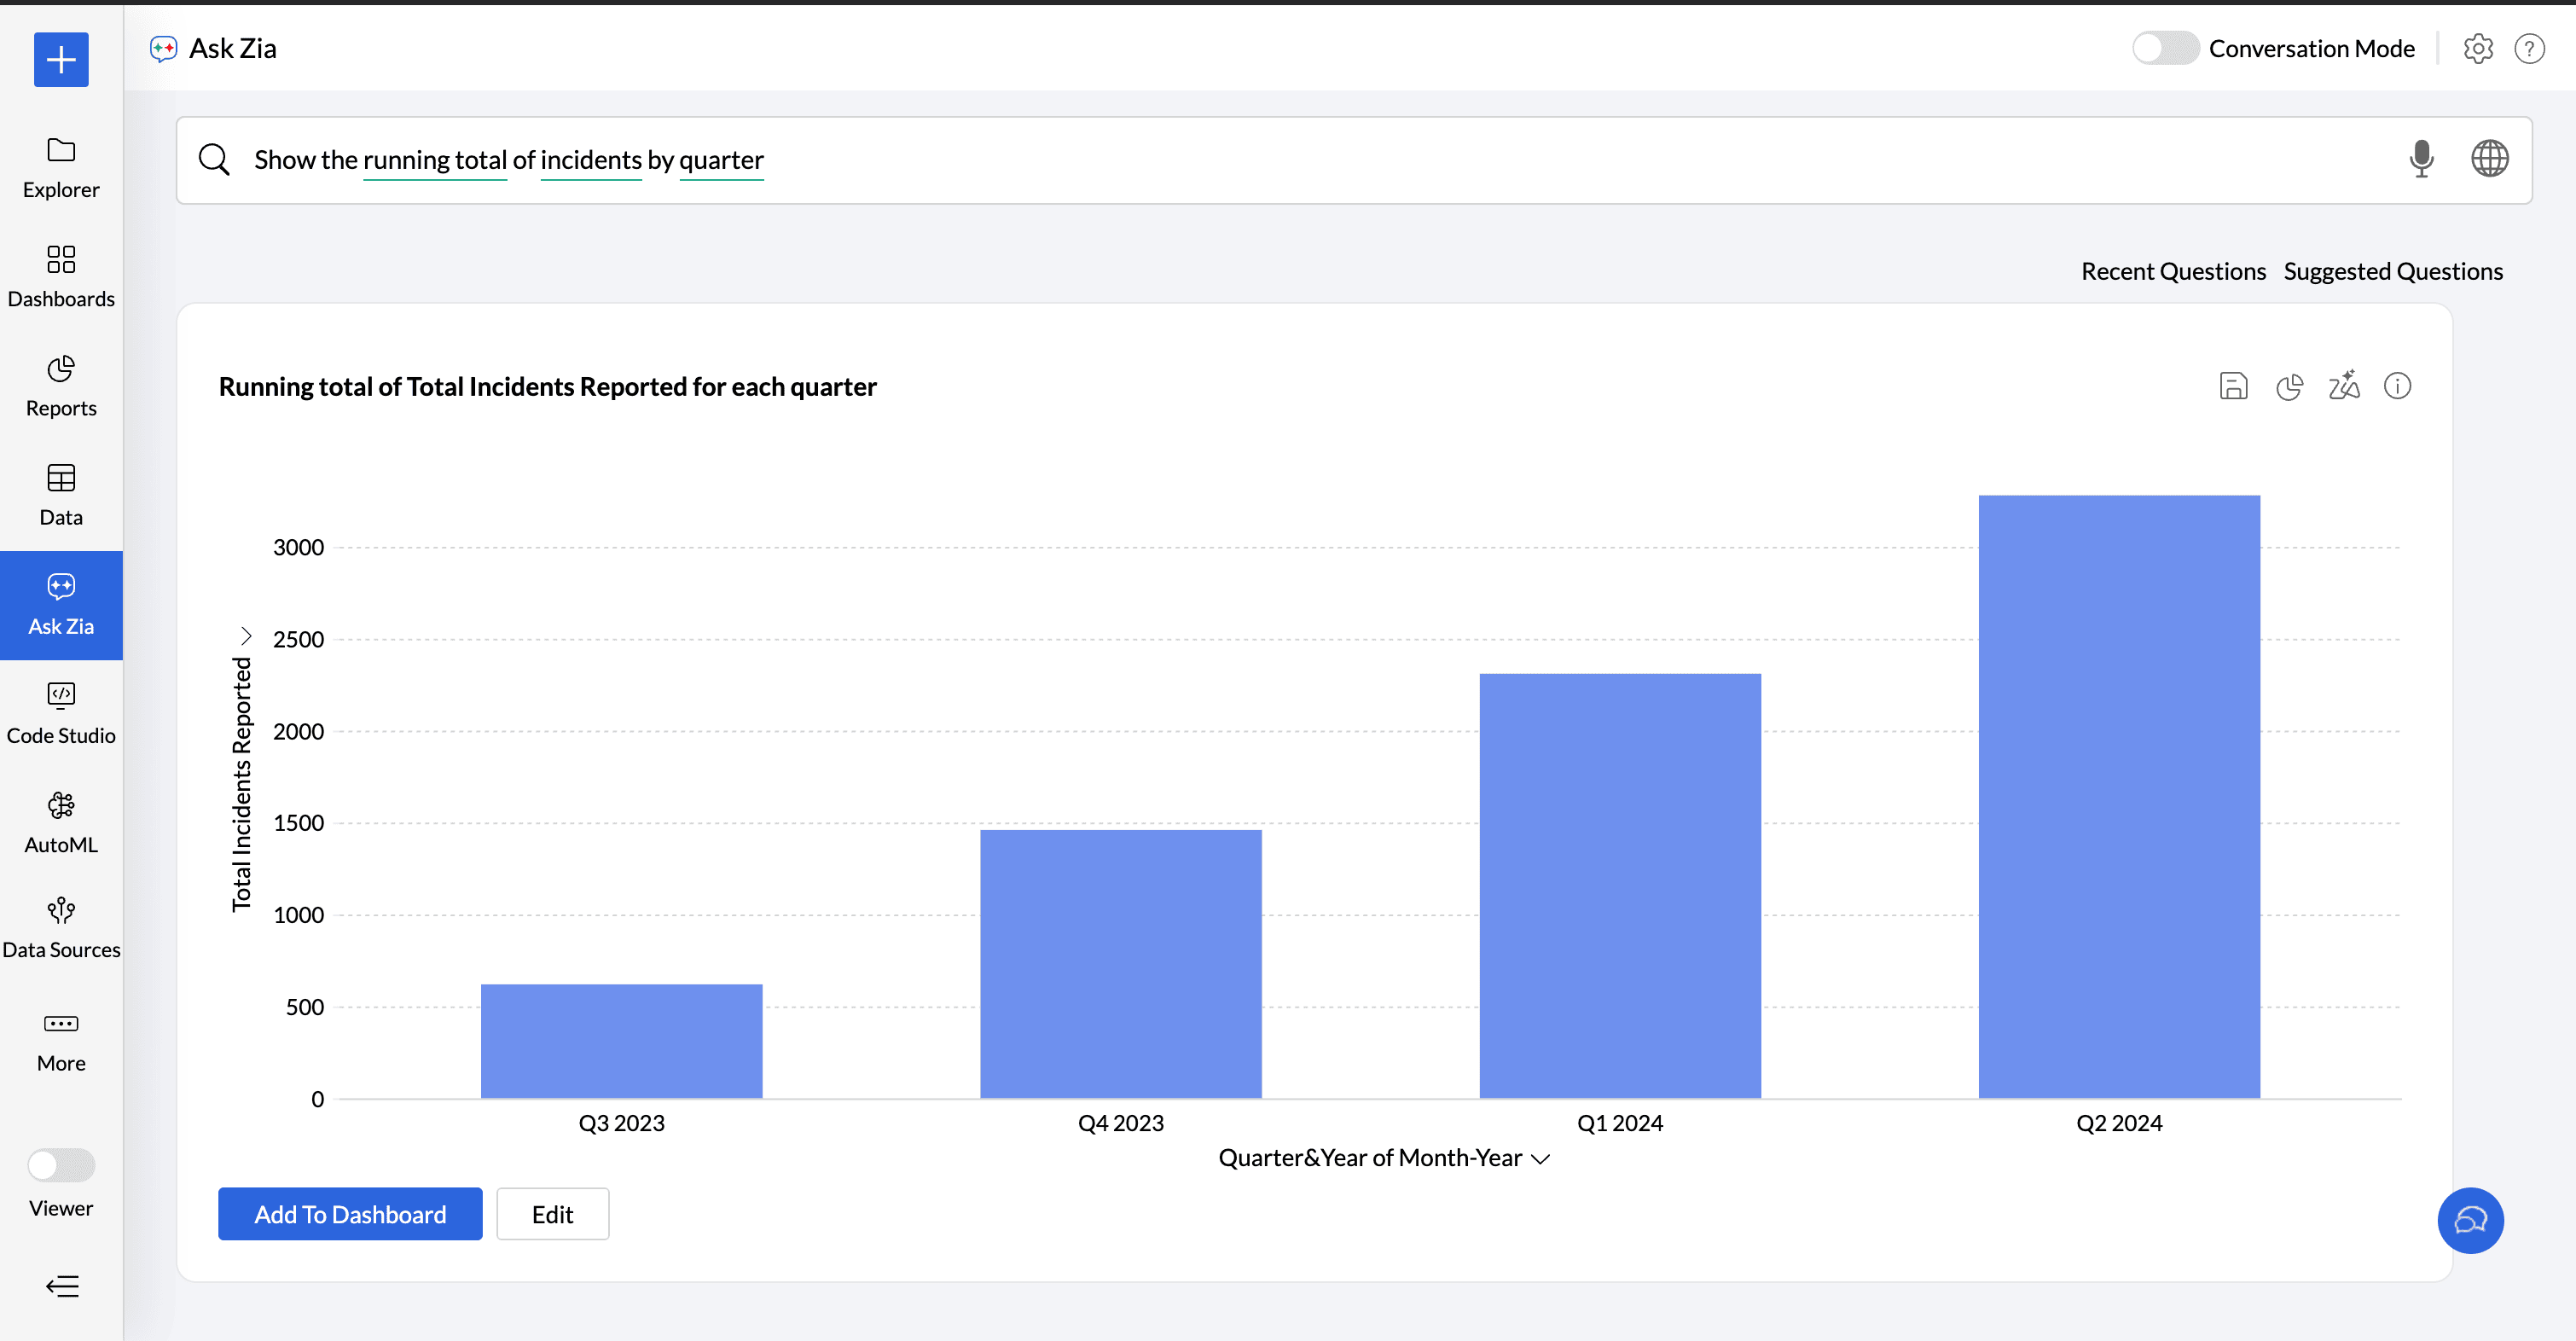This screenshot has height=1341, width=2576.
Task: Collapse the left sidebar menu
Action: pyautogui.click(x=62, y=1286)
